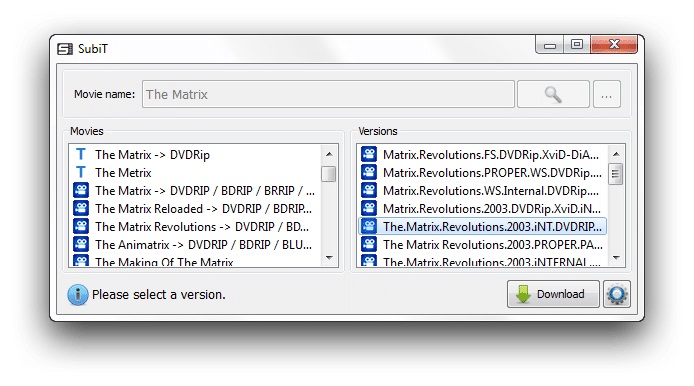The image size is (694, 386).
Task: Select 'Matrix.Revolutions.WS.Internal.DVDRip' version
Action: (x=482, y=191)
